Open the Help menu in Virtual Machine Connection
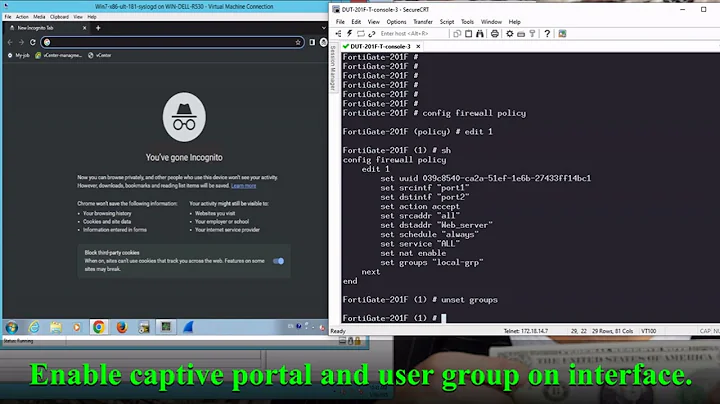This screenshot has width=720, height=404. (x=92, y=17)
